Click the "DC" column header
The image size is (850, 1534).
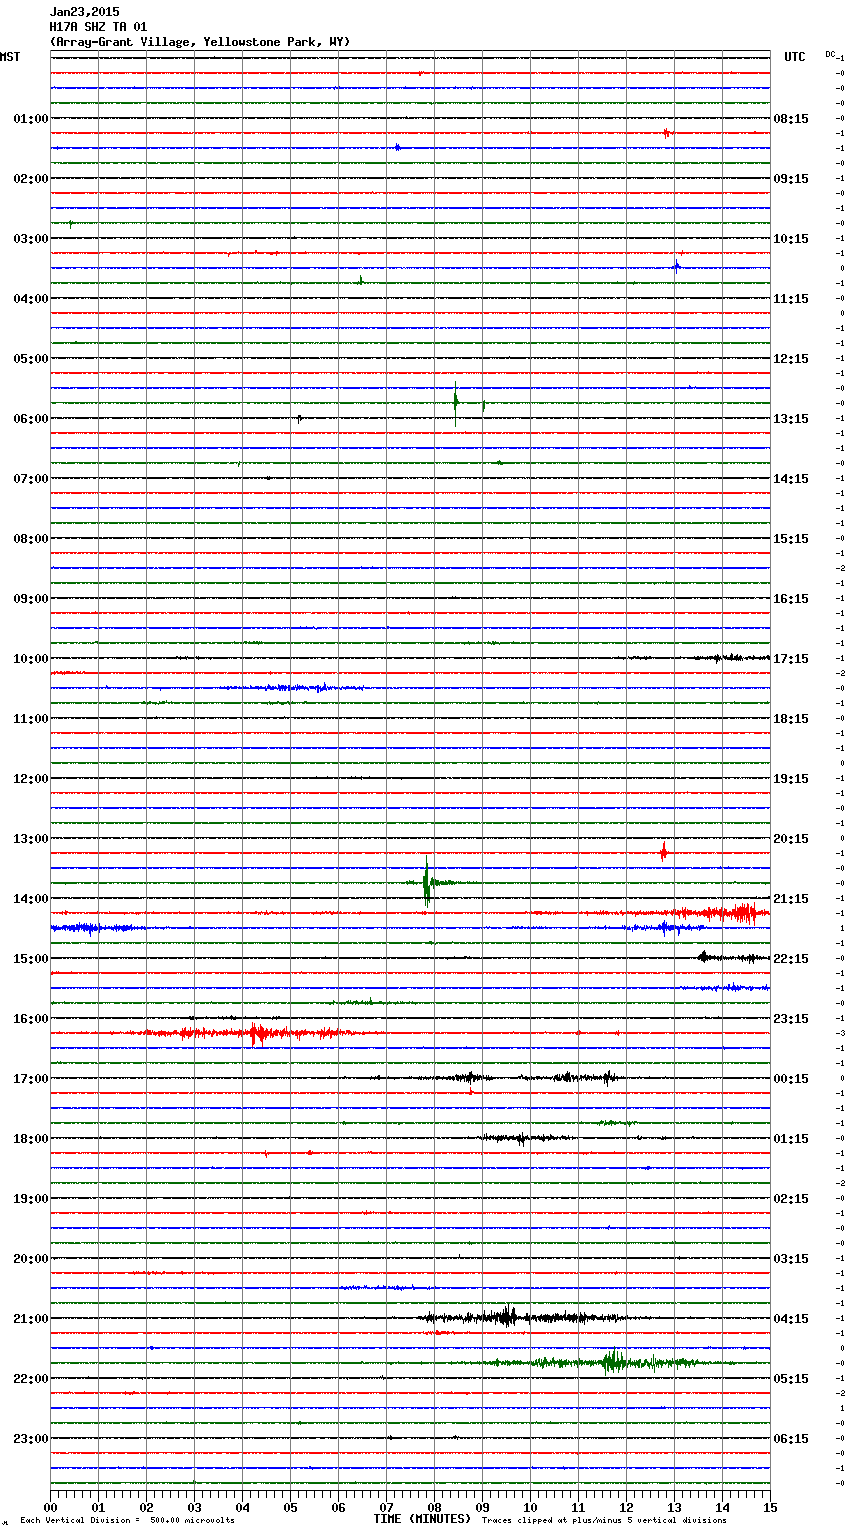click(830, 54)
